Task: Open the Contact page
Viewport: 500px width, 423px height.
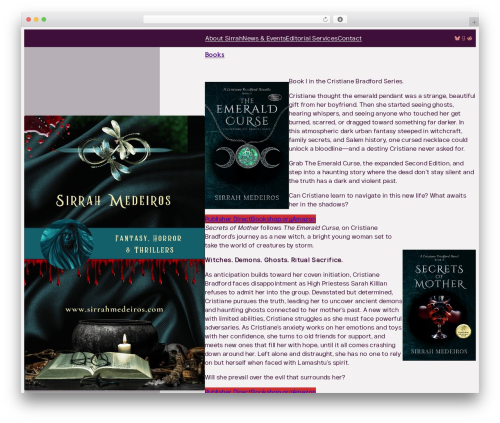Action: coord(350,38)
